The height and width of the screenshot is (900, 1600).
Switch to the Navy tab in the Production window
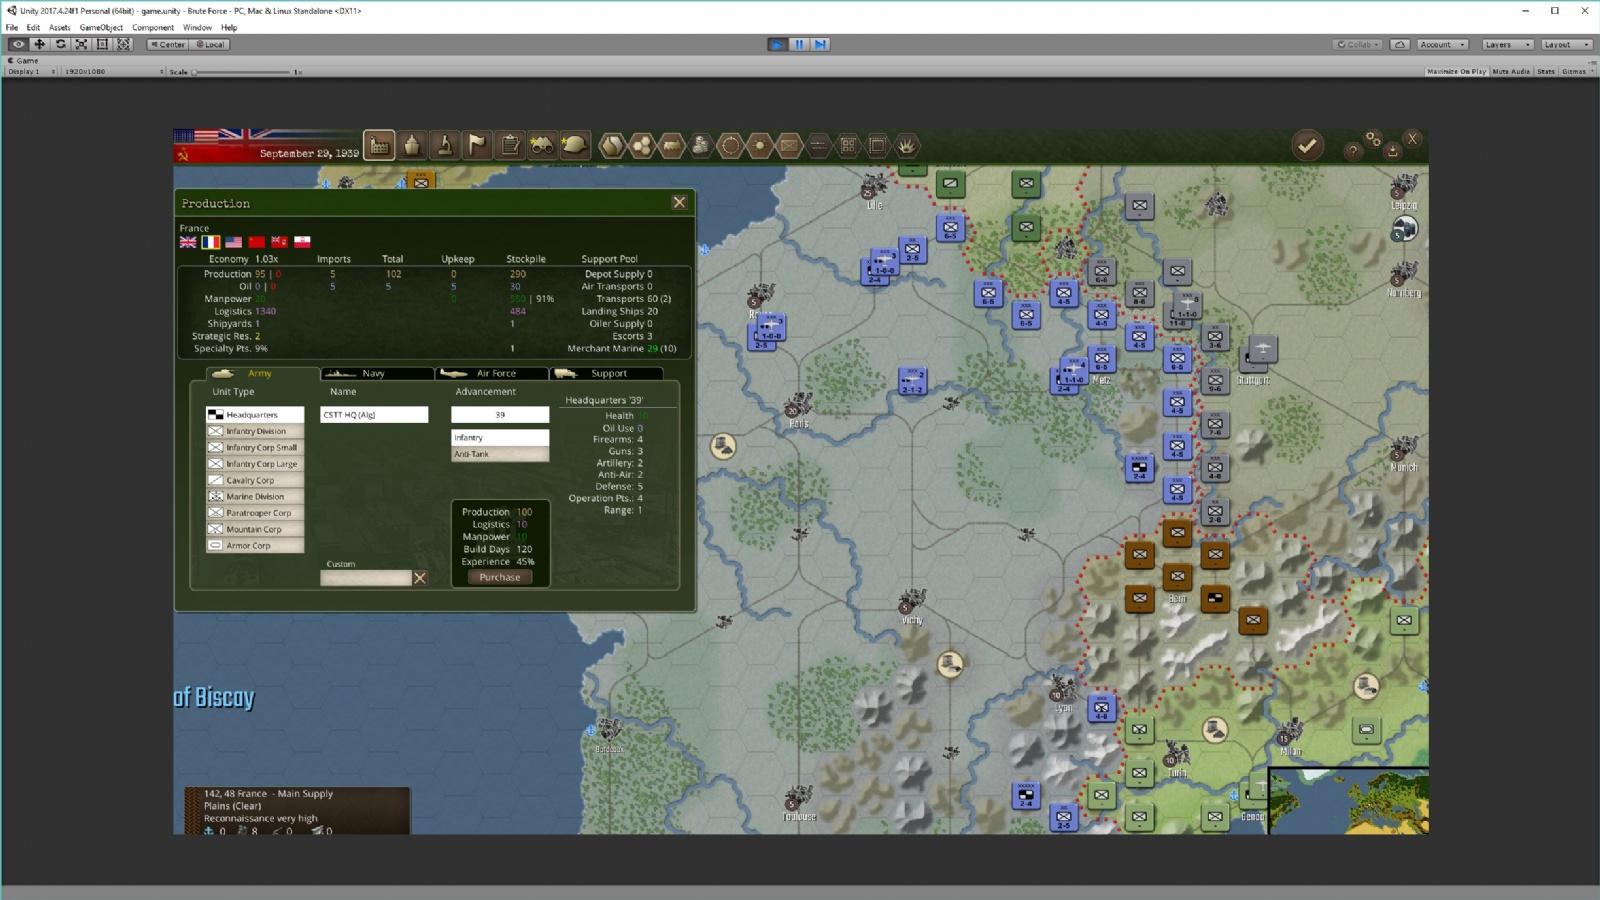[376, 373]
